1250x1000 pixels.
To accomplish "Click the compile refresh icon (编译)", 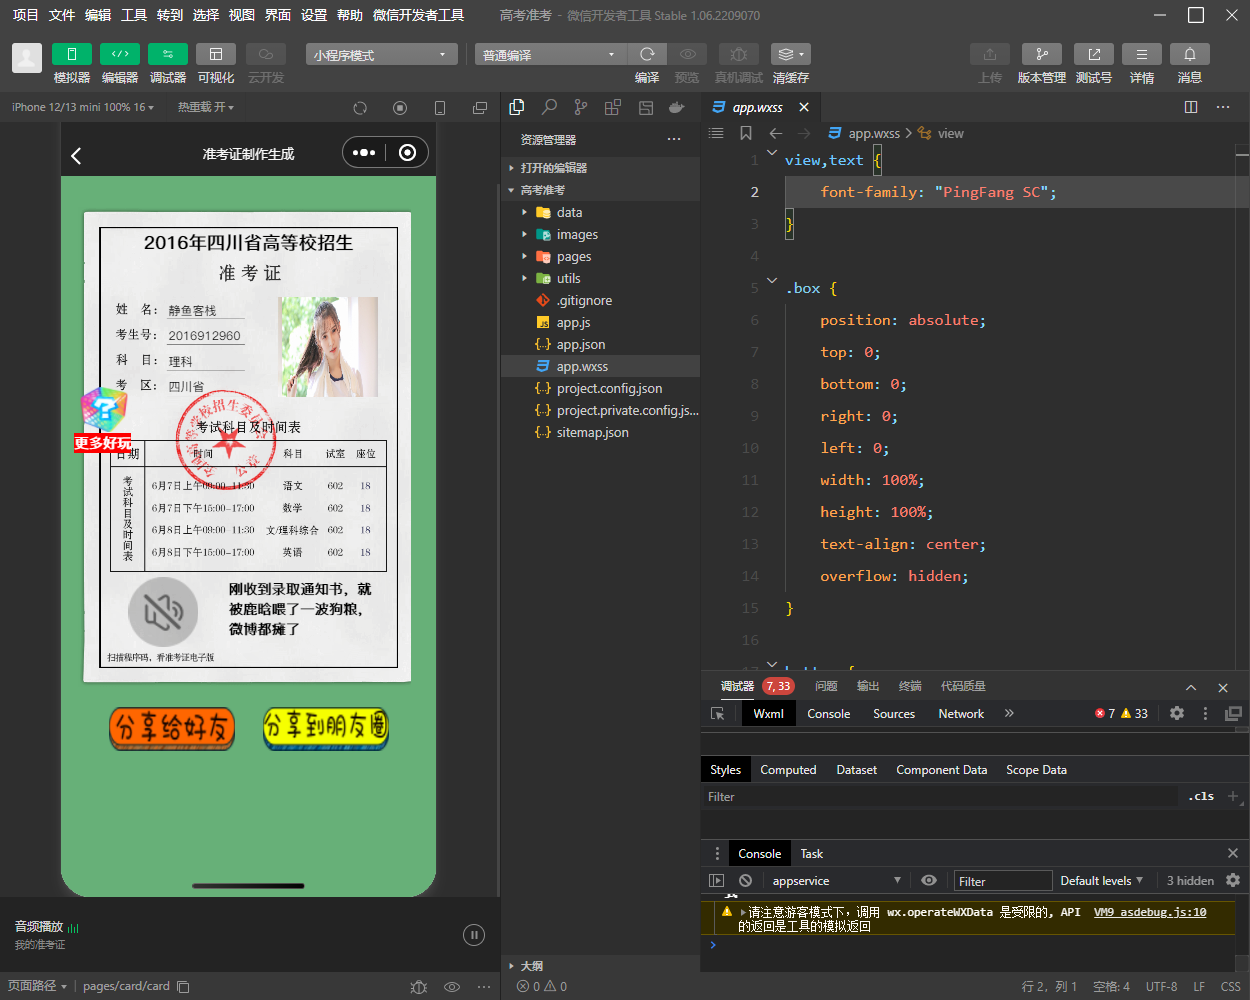I will tap(647, 54).
